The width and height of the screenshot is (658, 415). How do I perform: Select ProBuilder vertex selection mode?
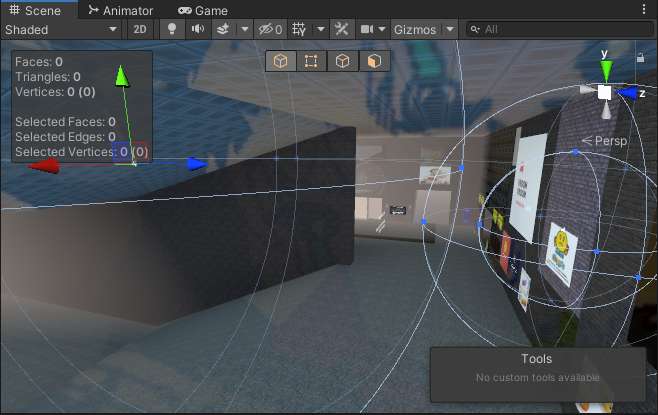point(312,61)
